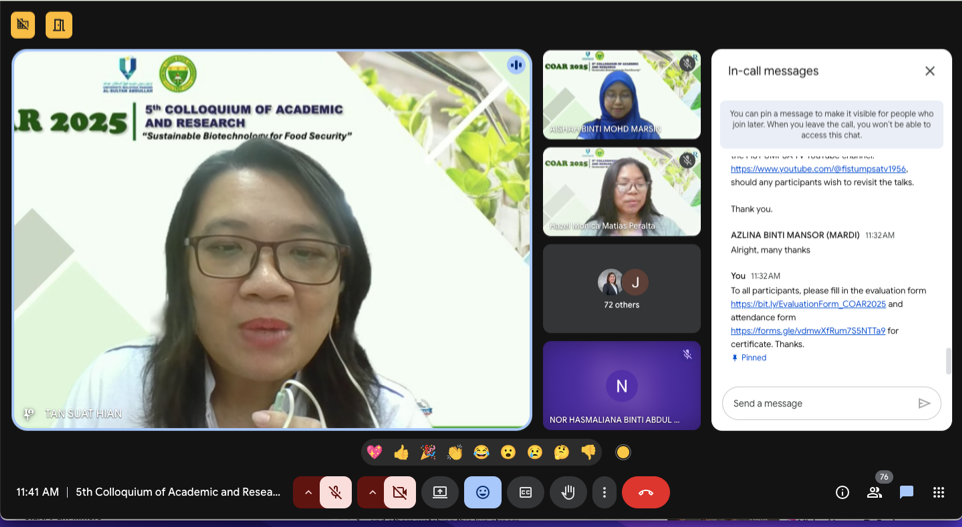This screenshot has width=962, height=527.
Task: Open the three-dot more options menu
Action: [x=604, y=492]
